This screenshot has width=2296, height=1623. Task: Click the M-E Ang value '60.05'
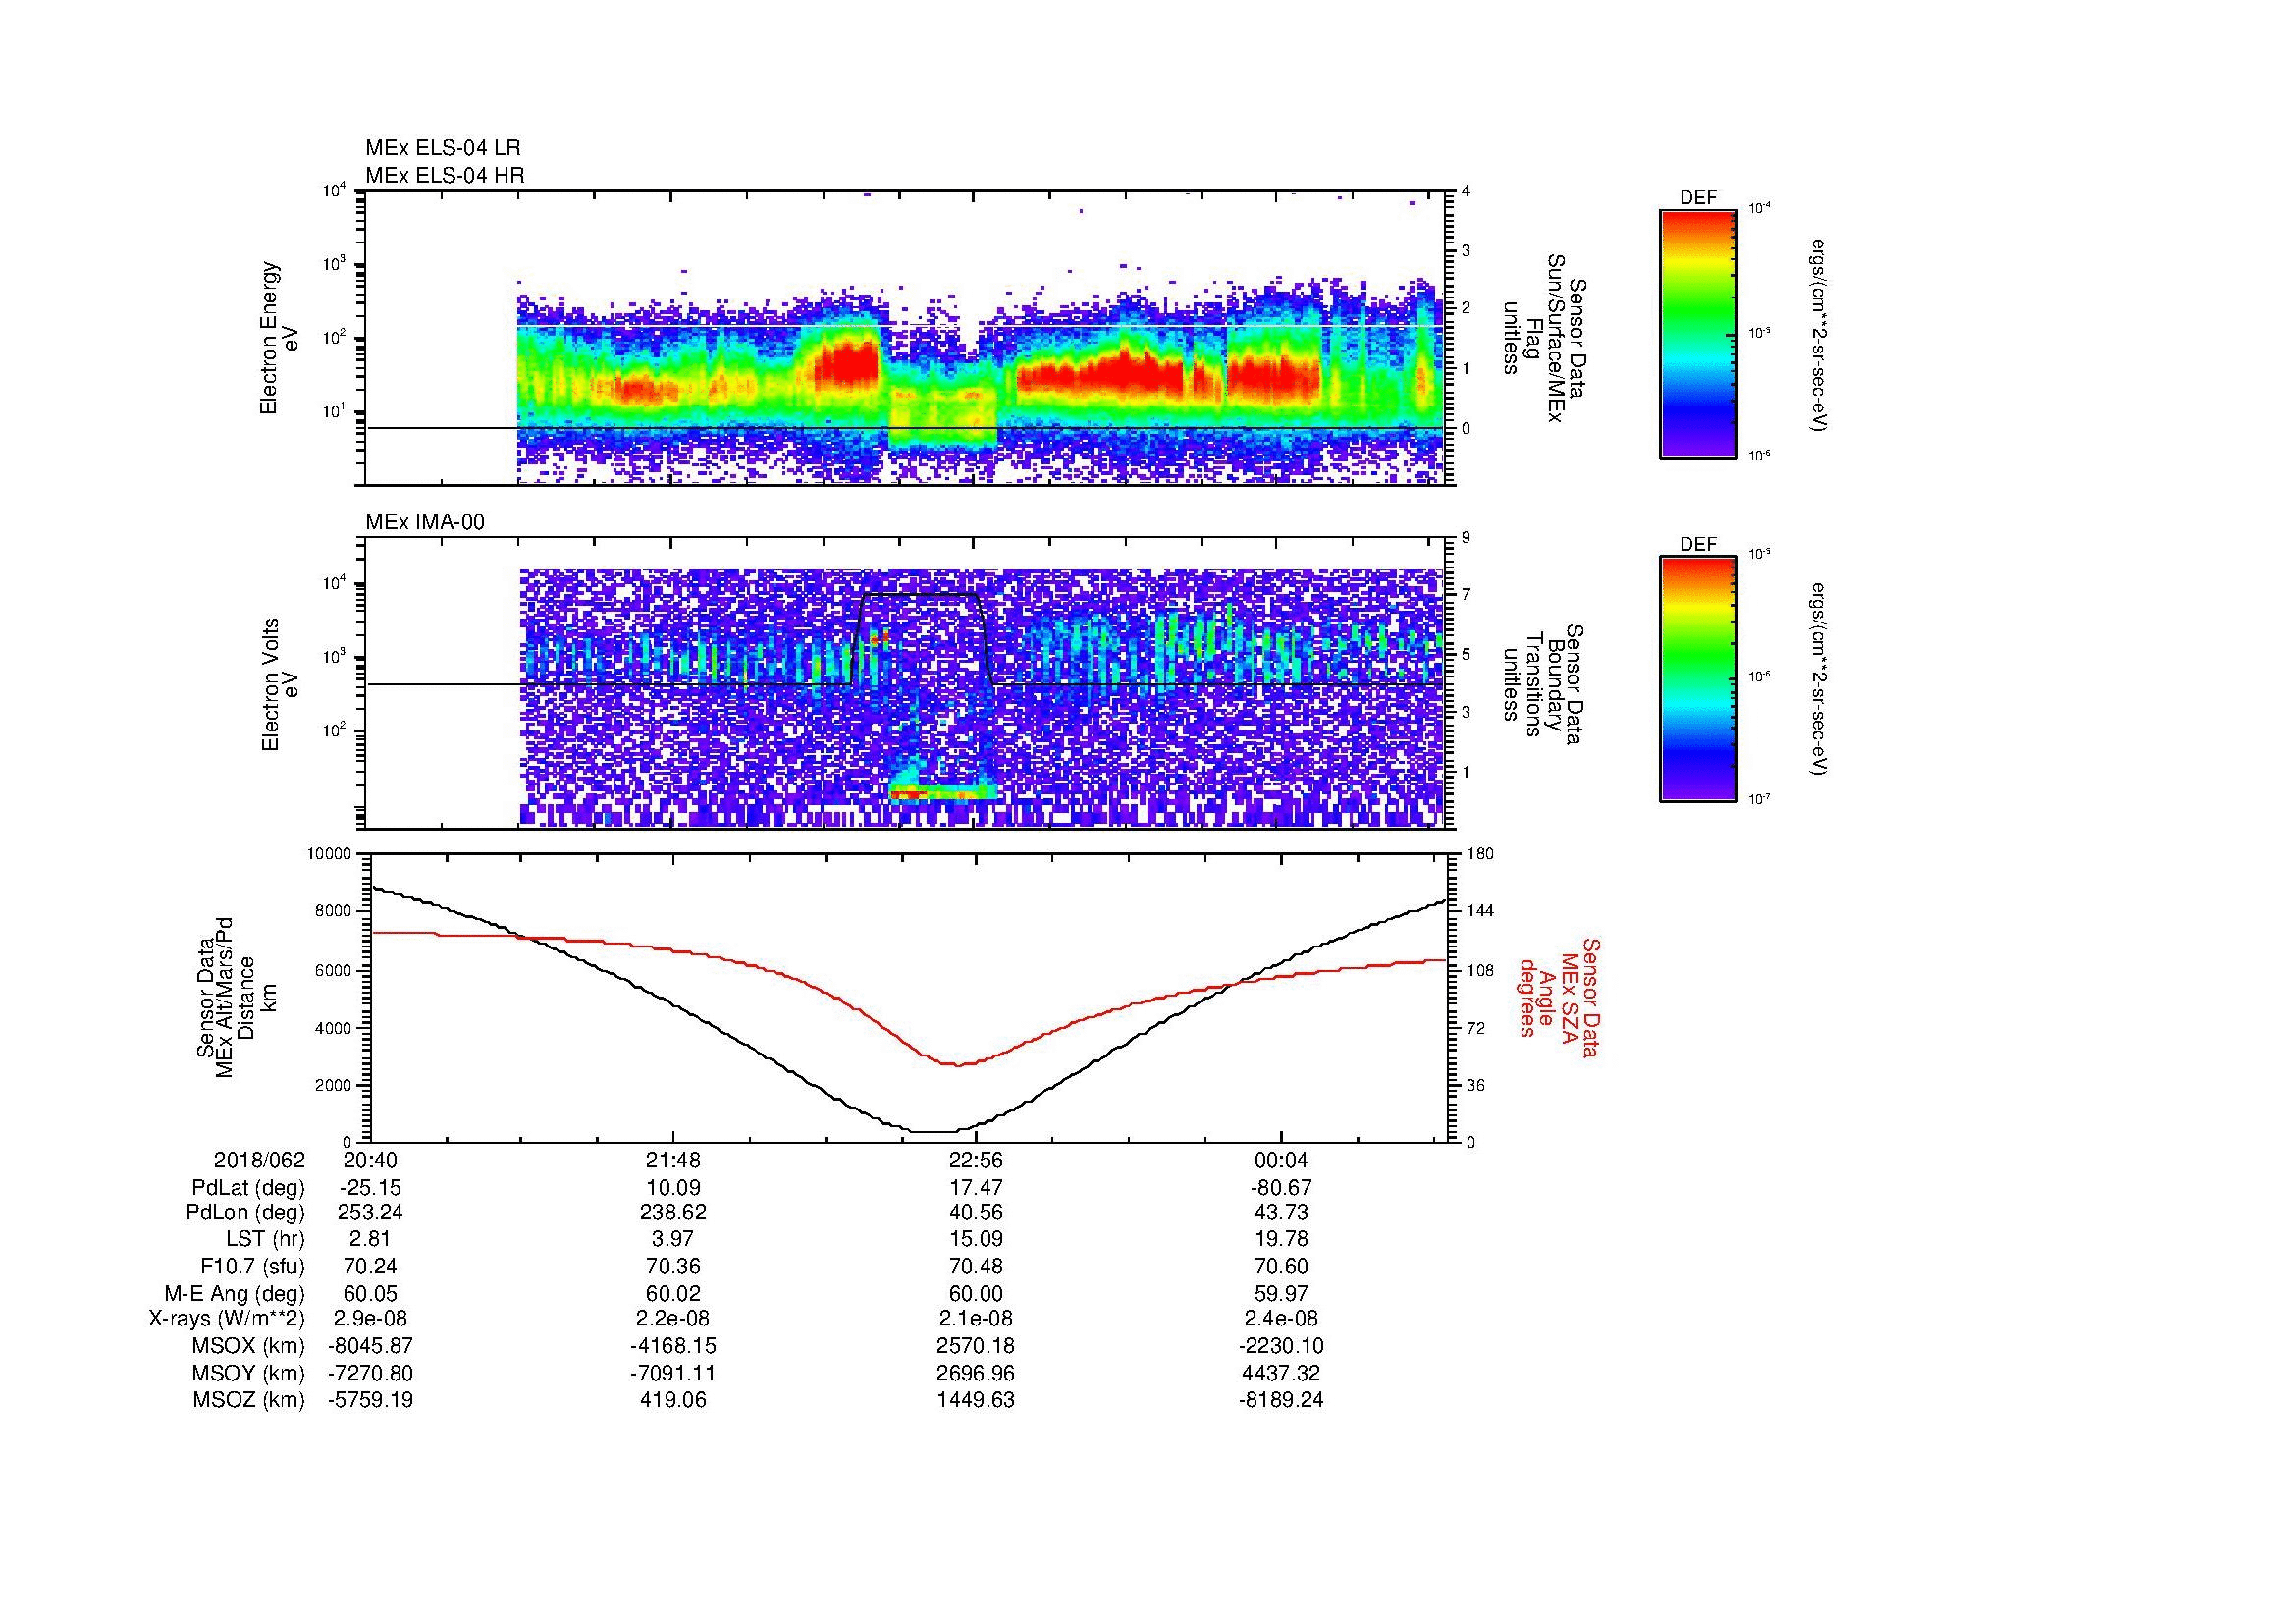(370, 1293)
